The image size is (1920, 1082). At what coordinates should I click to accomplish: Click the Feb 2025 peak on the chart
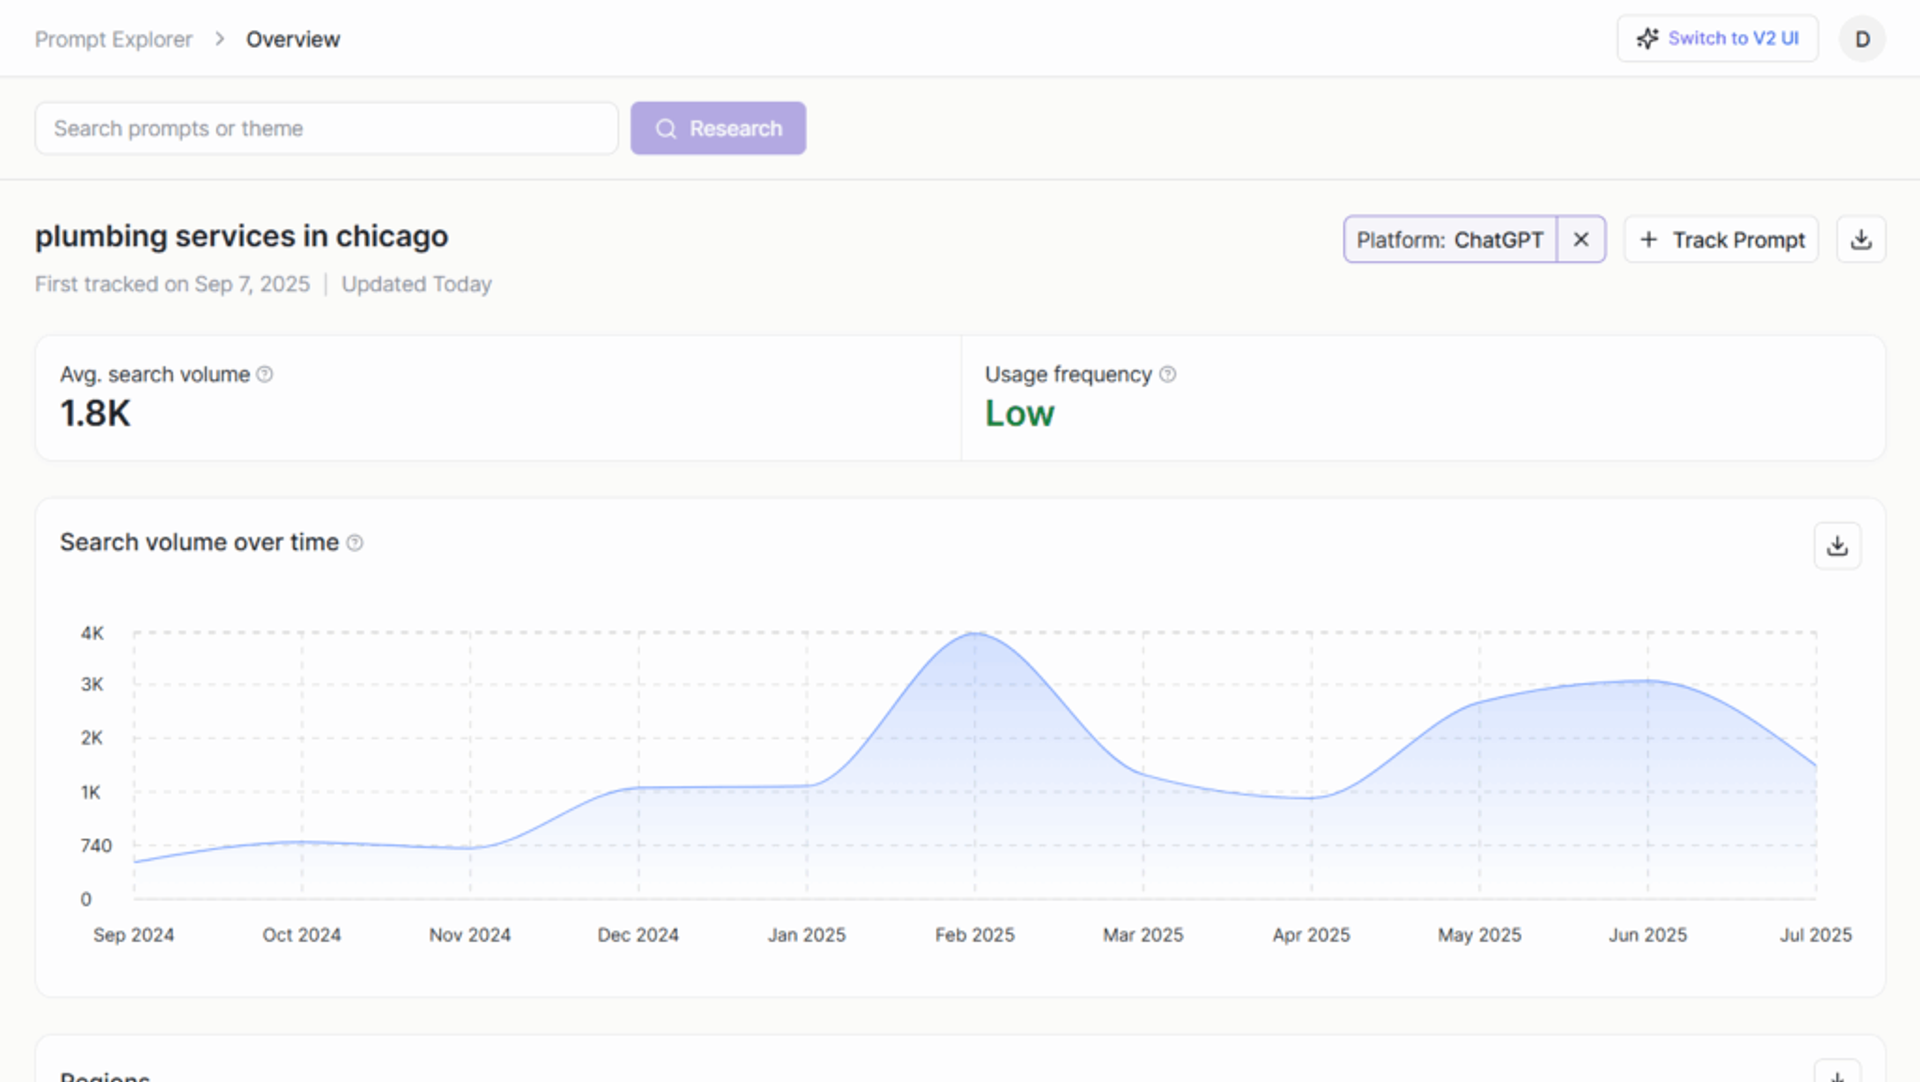click(975, 633)
